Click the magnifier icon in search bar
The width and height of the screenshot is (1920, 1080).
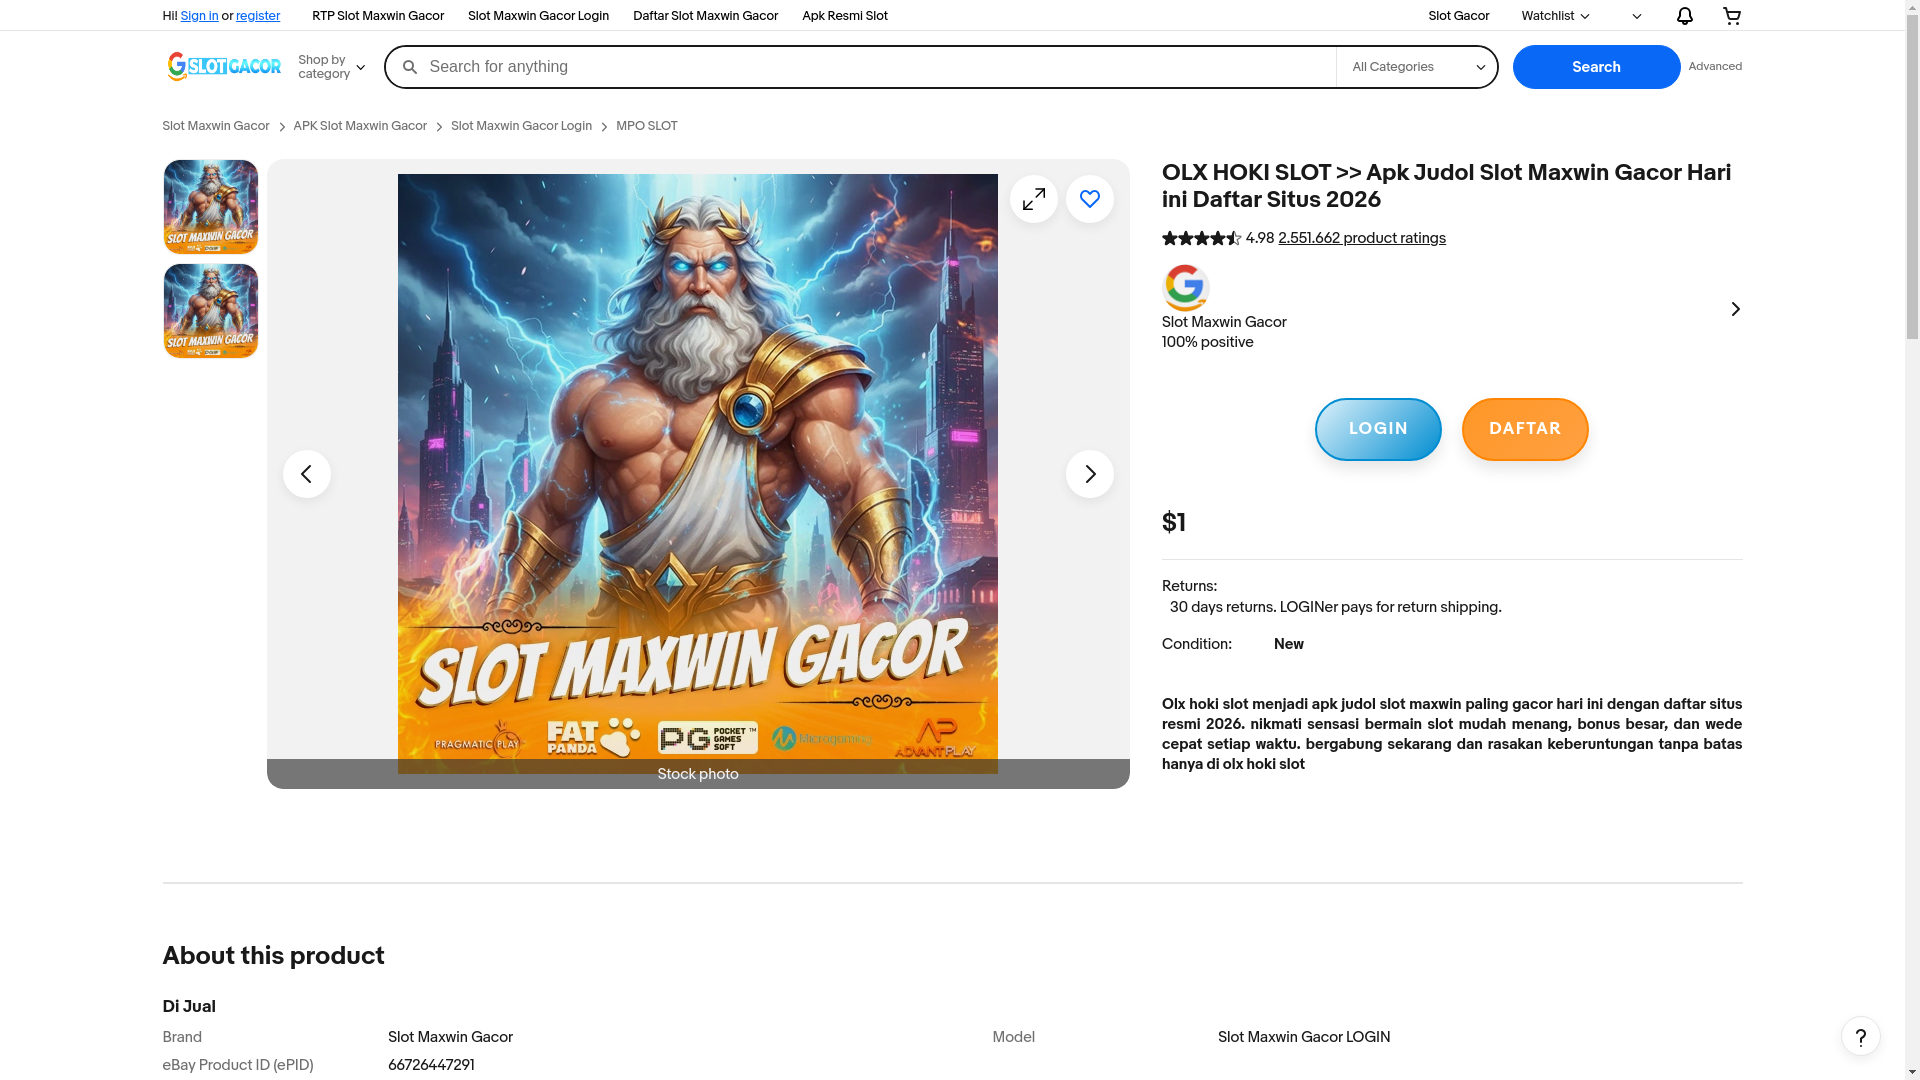(x=409, y=67)
